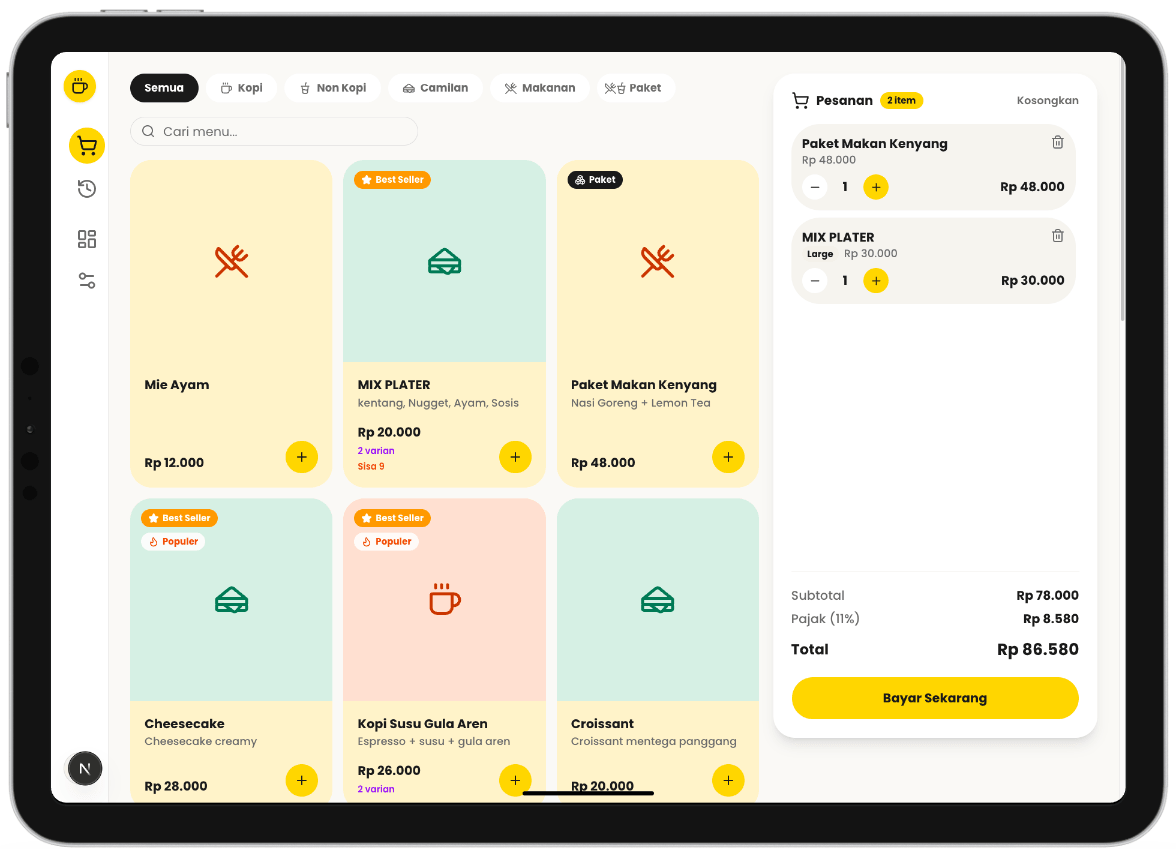Click the N avatar badge
1176x849 pixels.
(85, 768)
